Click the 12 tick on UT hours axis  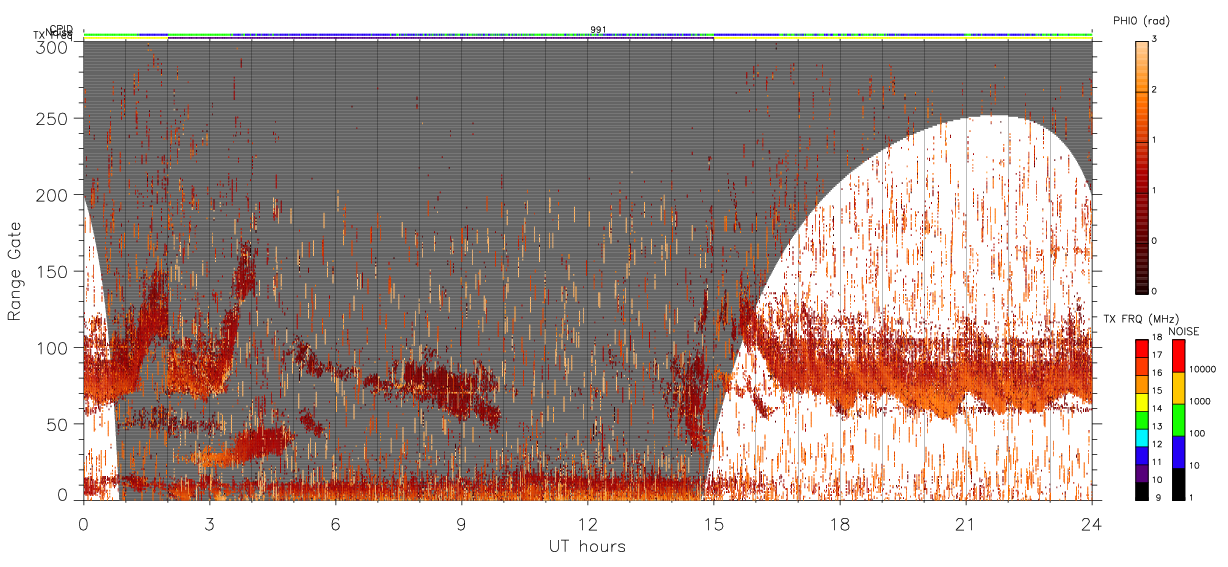tap(587, 523)
